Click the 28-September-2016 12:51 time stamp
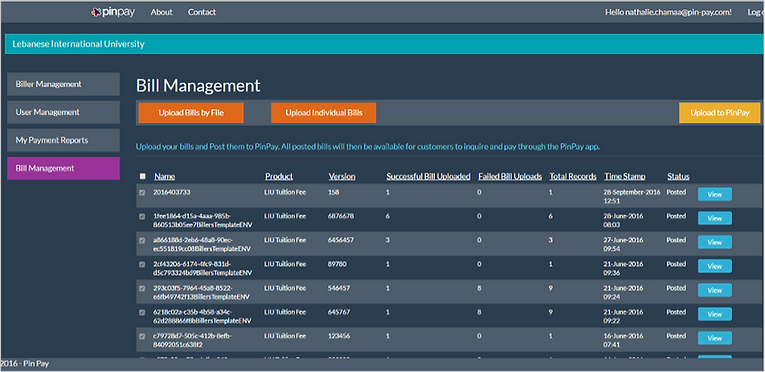 [632, 196]
